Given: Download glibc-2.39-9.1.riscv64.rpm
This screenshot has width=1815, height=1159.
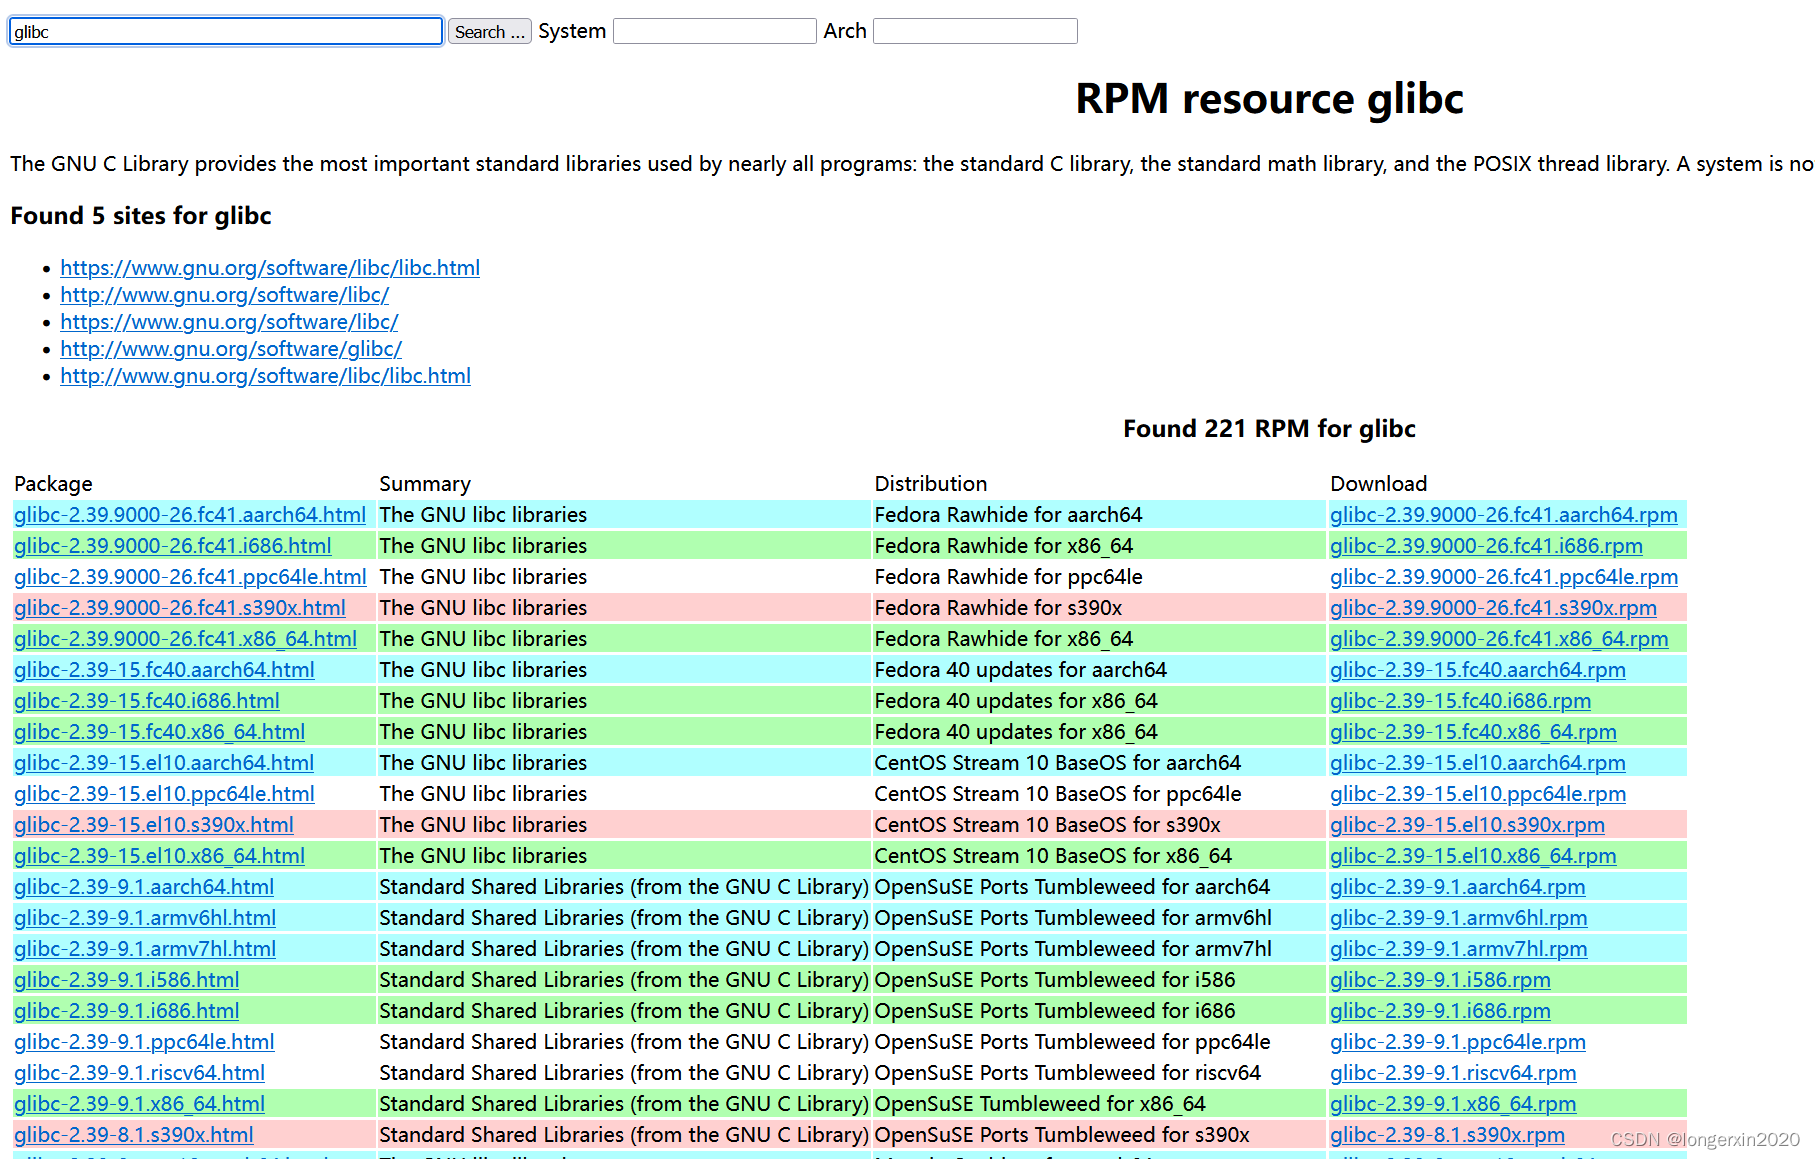Looking at the screenshot, I should click(1453, 1072).
